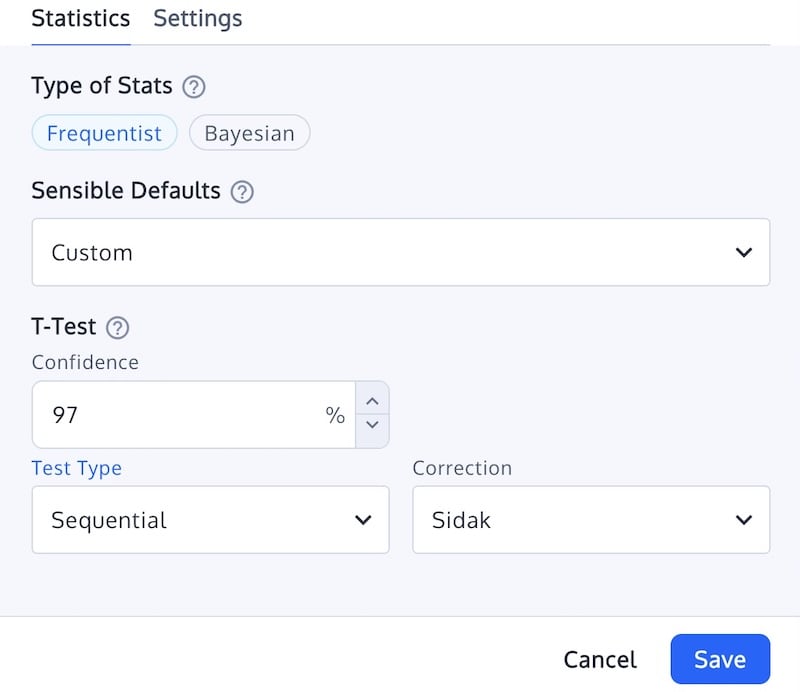
Task: Open the Correction dropdown
Action: click(590, 520)
